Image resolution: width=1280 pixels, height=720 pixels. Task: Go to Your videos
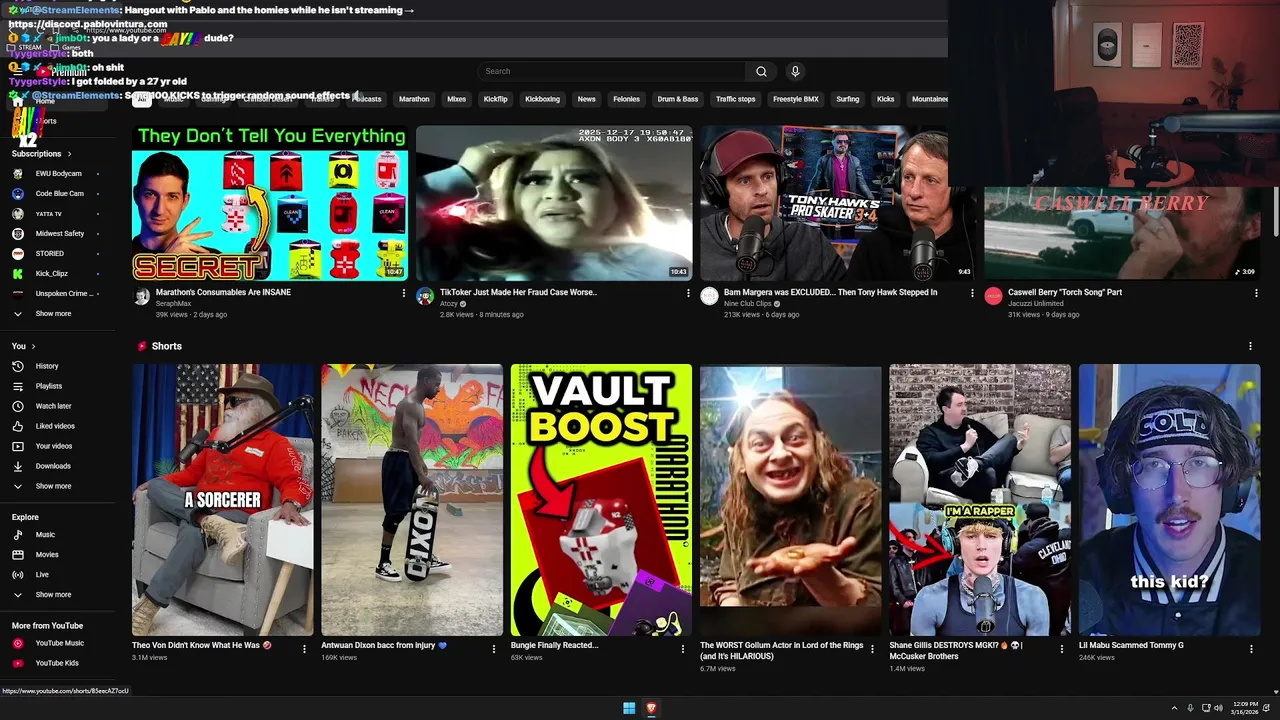coord(53,446)
